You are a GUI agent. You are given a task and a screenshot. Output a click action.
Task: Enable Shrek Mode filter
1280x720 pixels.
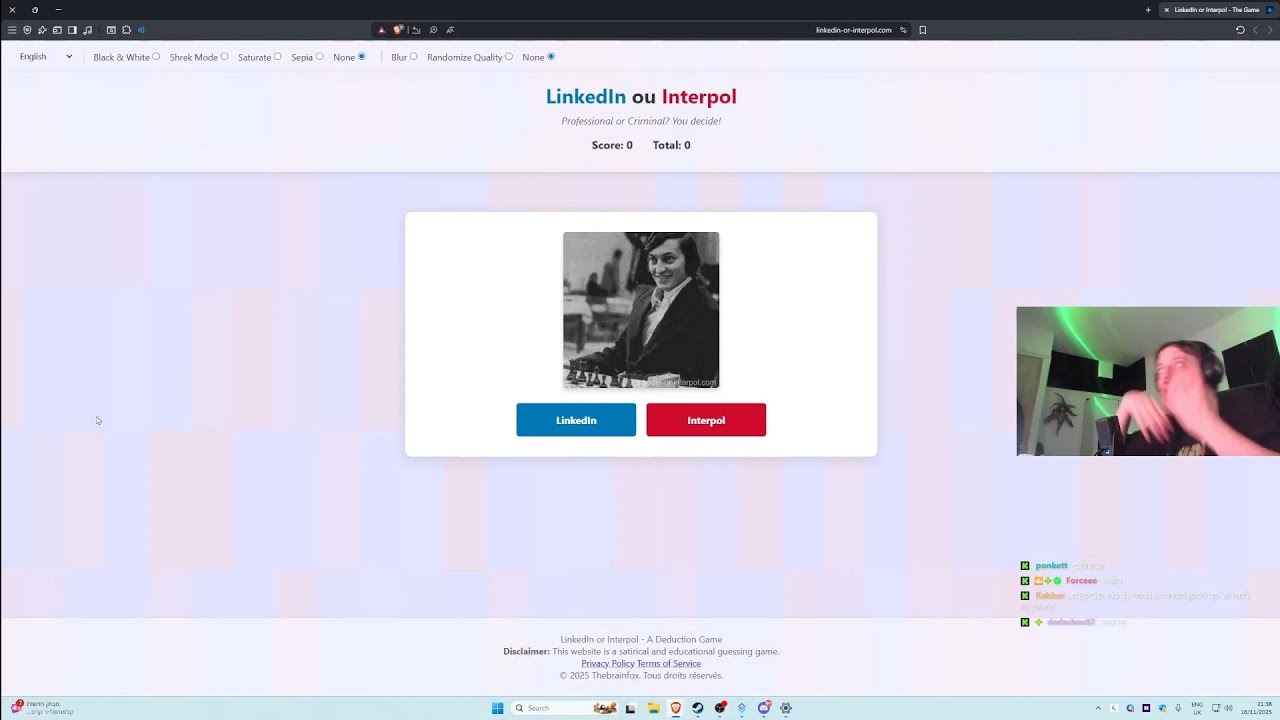pyautogui.click(x=224, y=57)
